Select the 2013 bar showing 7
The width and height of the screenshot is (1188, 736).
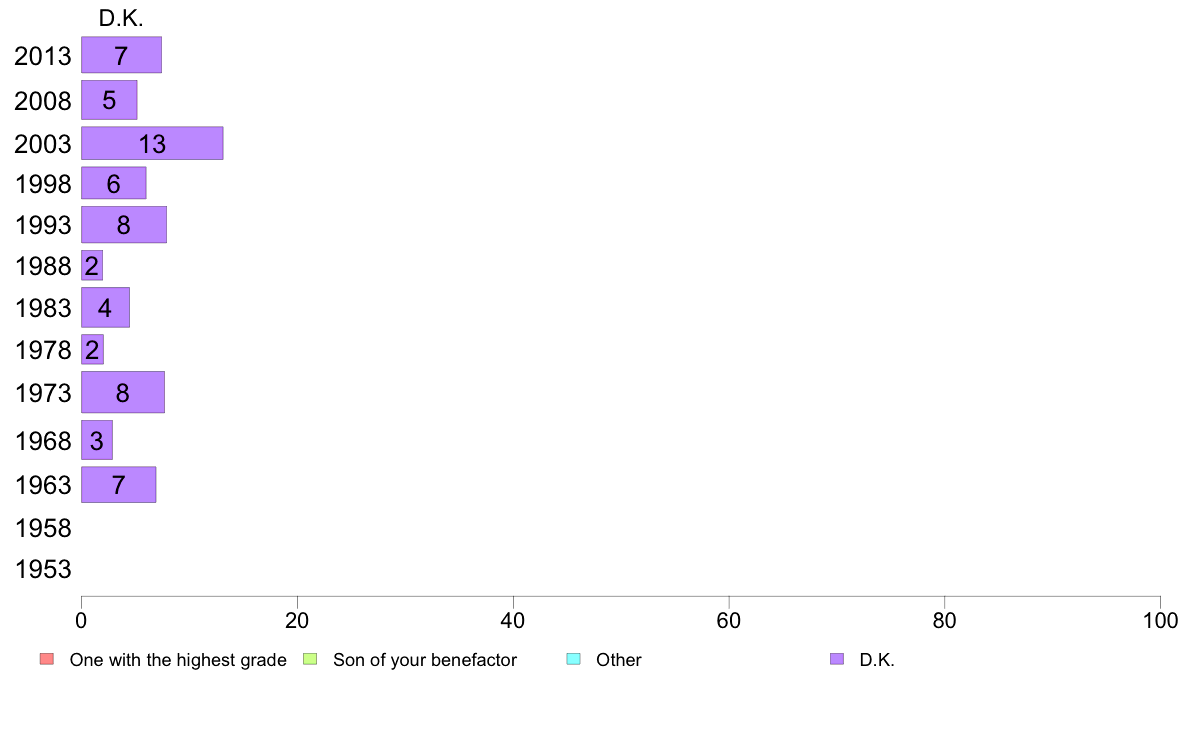point(121,55)
